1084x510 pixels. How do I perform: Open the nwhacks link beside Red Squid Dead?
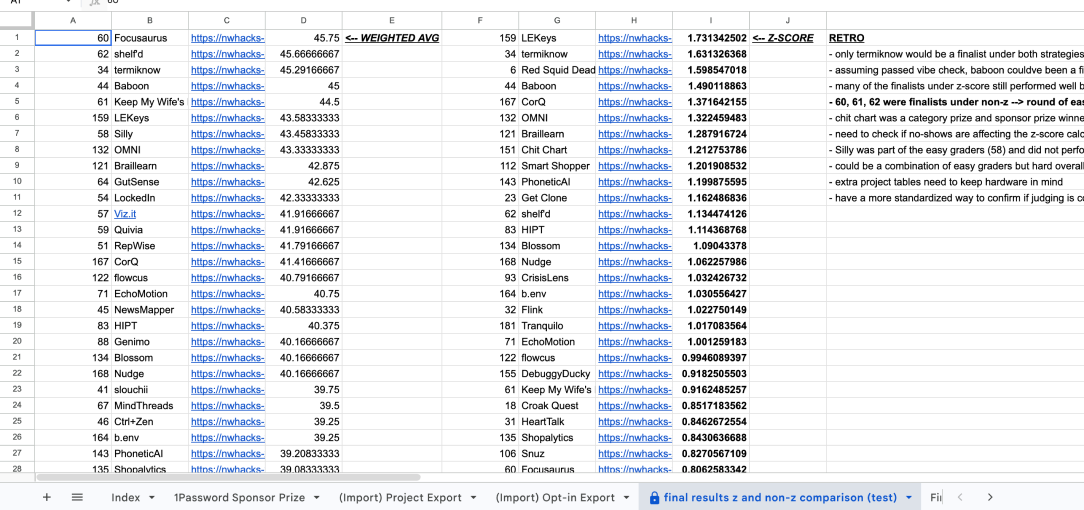[635, 70]
